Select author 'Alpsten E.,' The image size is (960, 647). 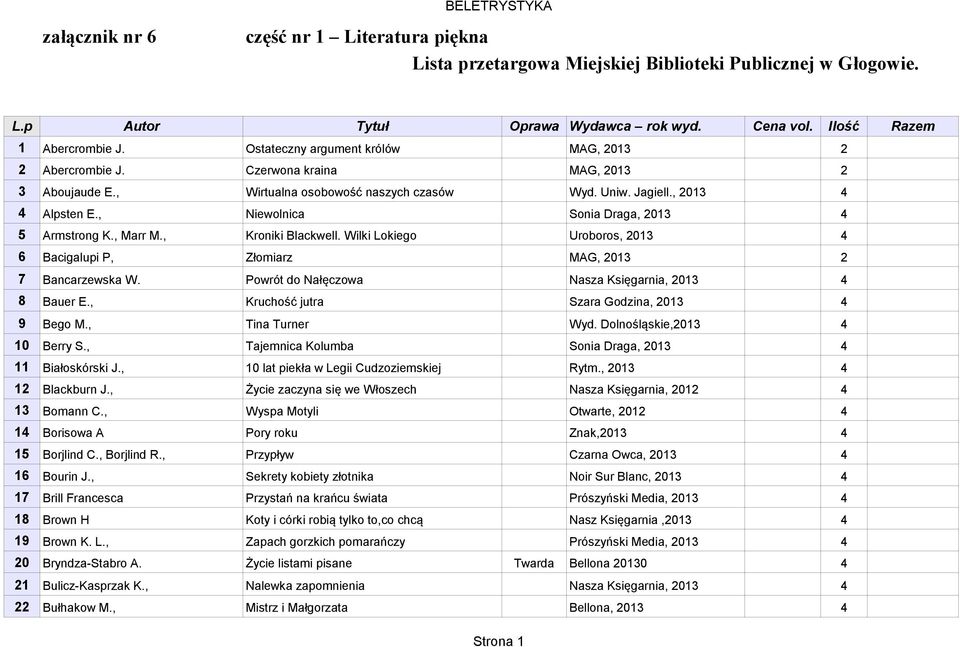pos(72,214)
